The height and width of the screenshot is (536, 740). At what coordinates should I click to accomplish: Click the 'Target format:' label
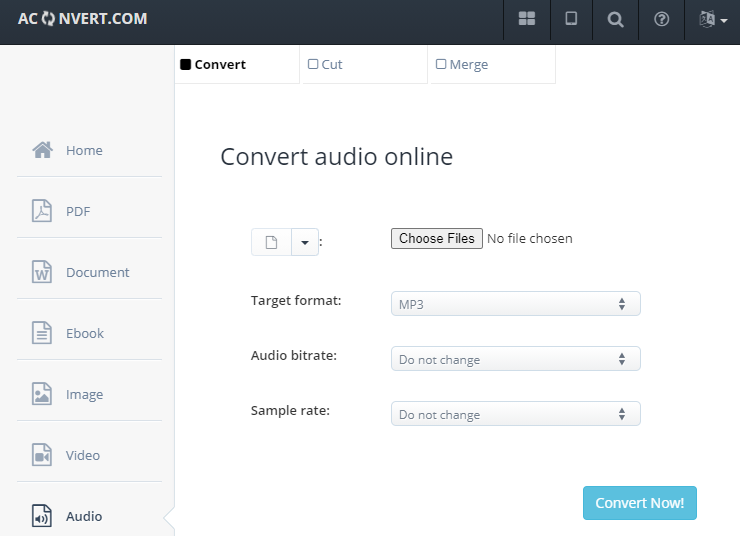tap(296, 301)
